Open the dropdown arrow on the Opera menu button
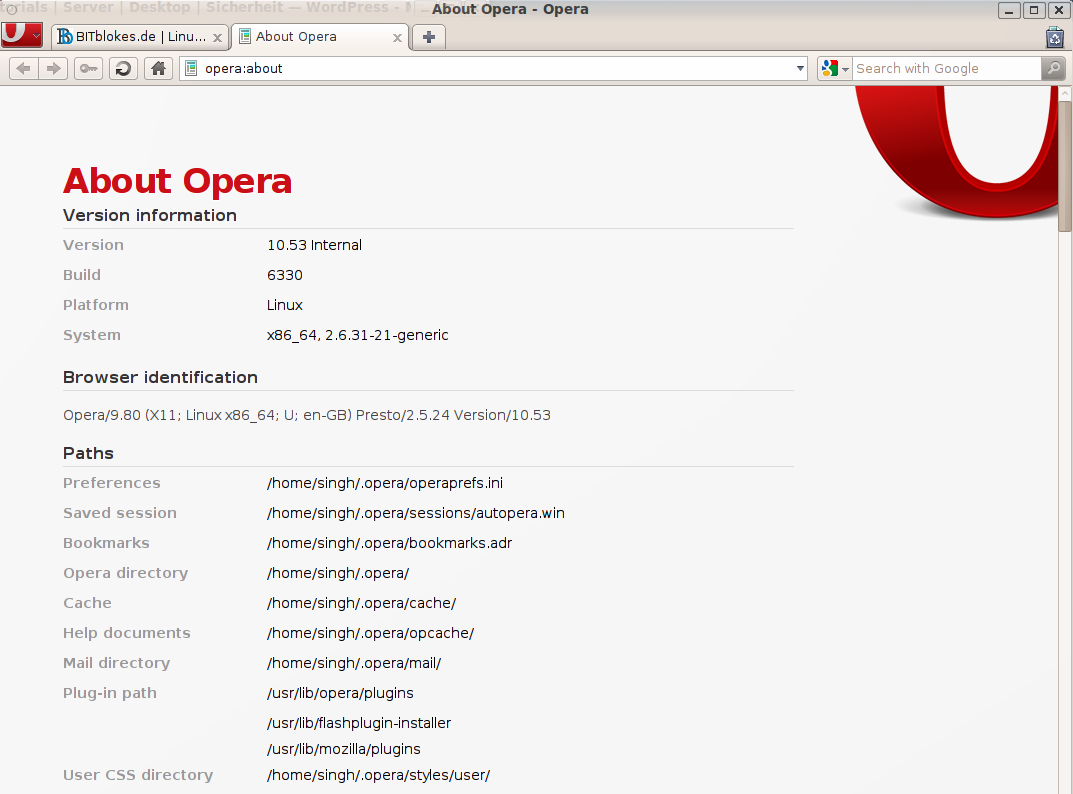The width and height of the screenshot is (1073, 794). 36,34
